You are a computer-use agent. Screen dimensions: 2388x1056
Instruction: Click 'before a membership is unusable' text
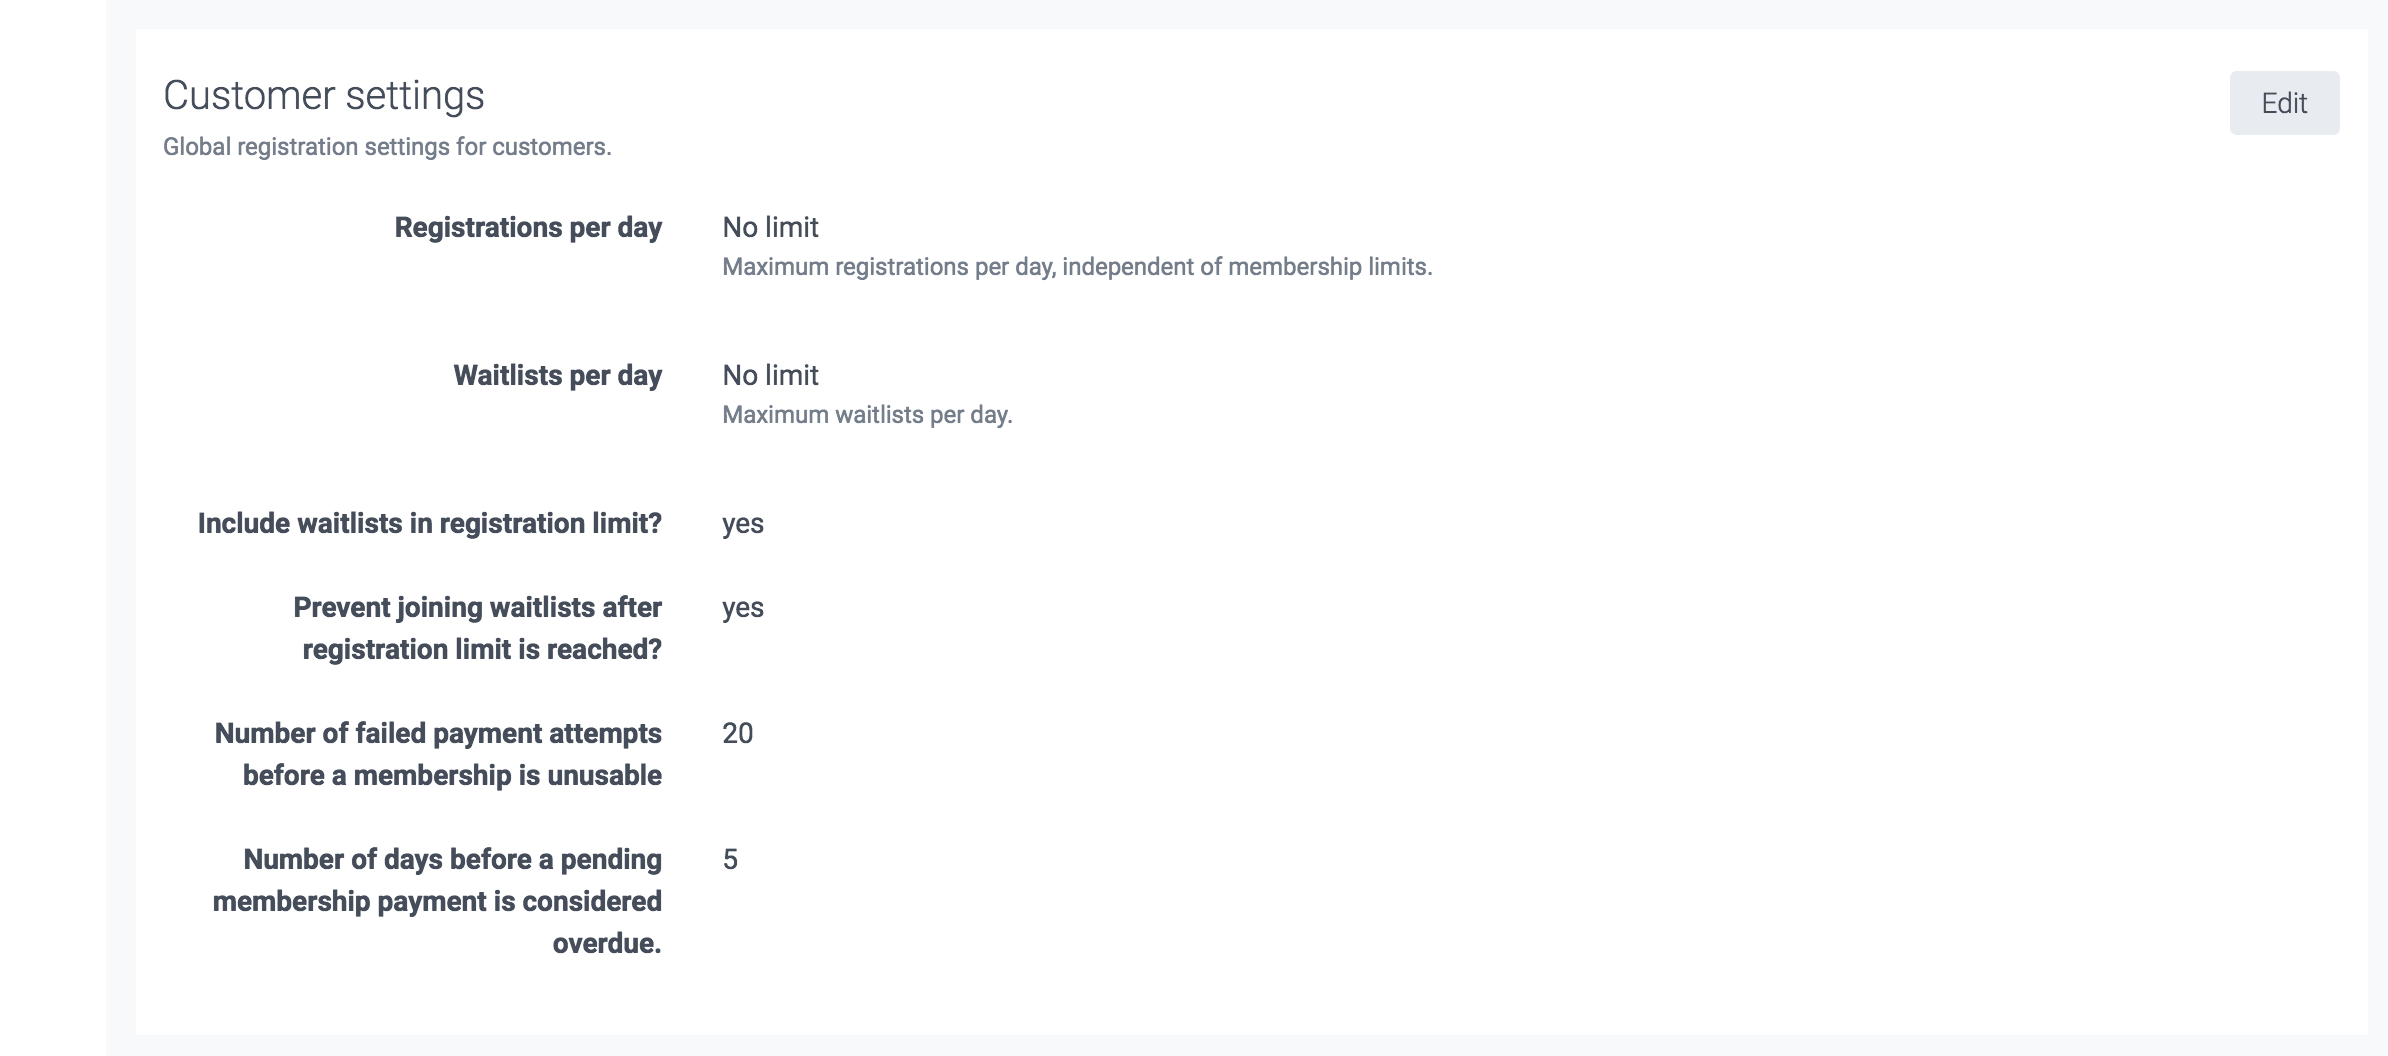click(x=451, y=776)
